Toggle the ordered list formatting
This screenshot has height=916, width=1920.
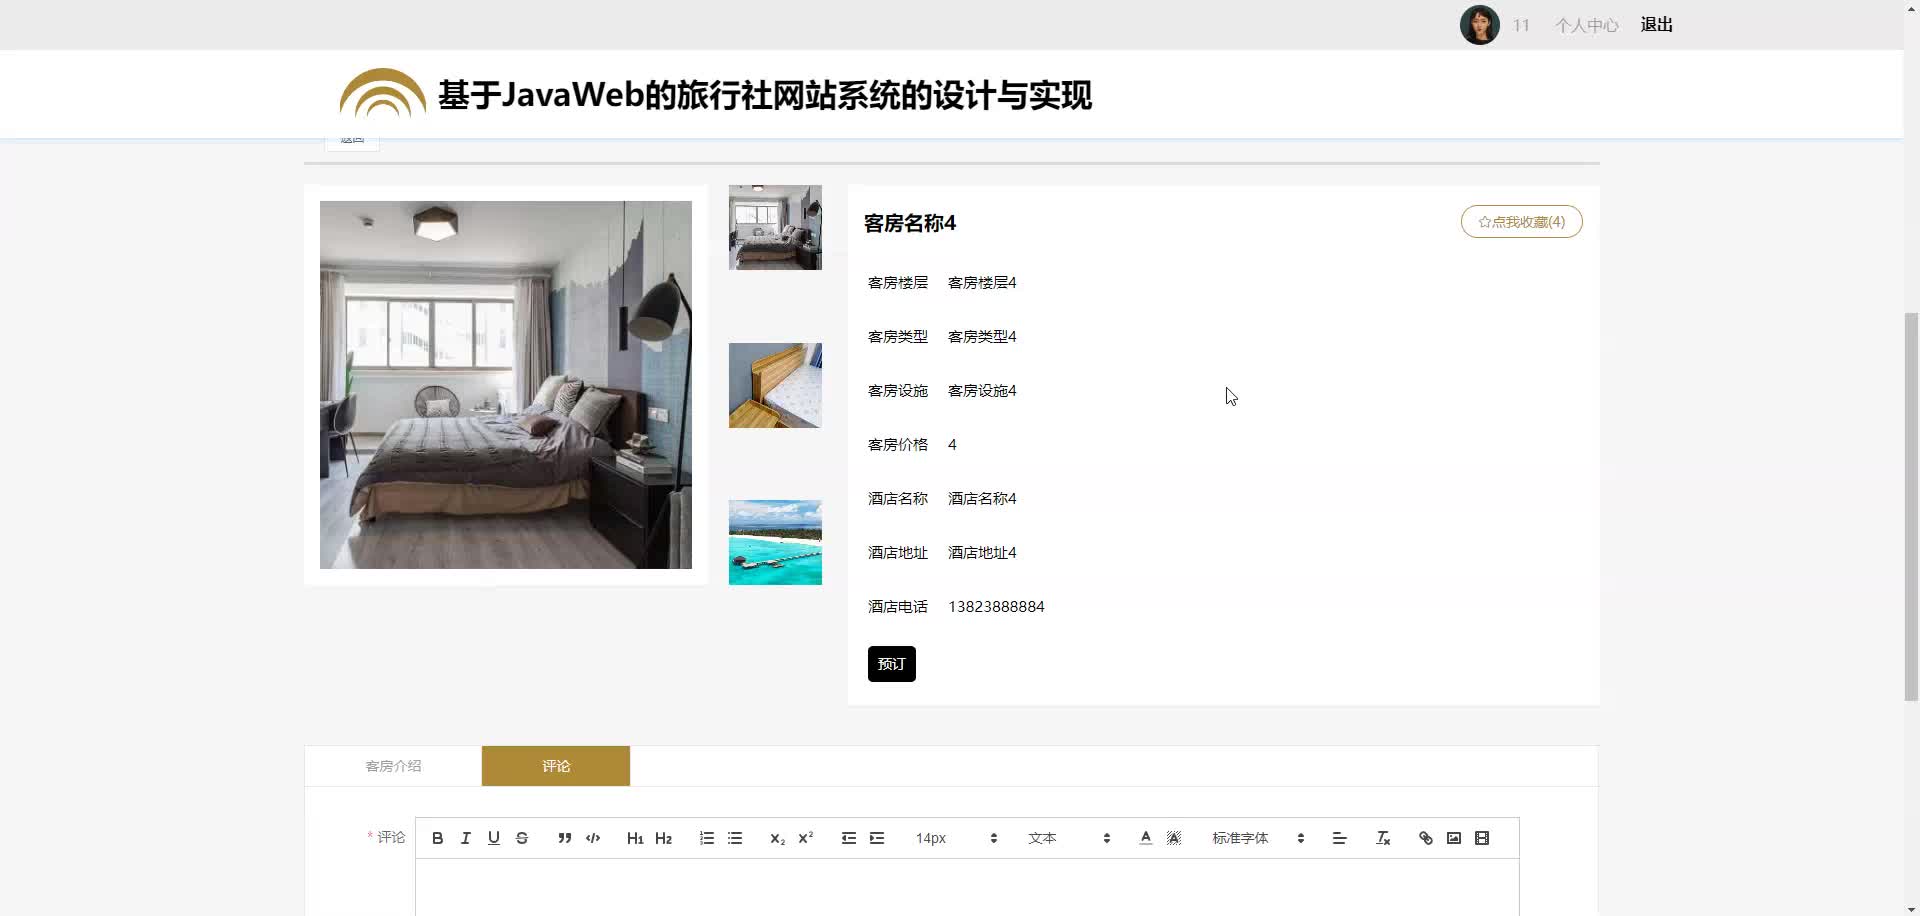click(x=706, y=838)
